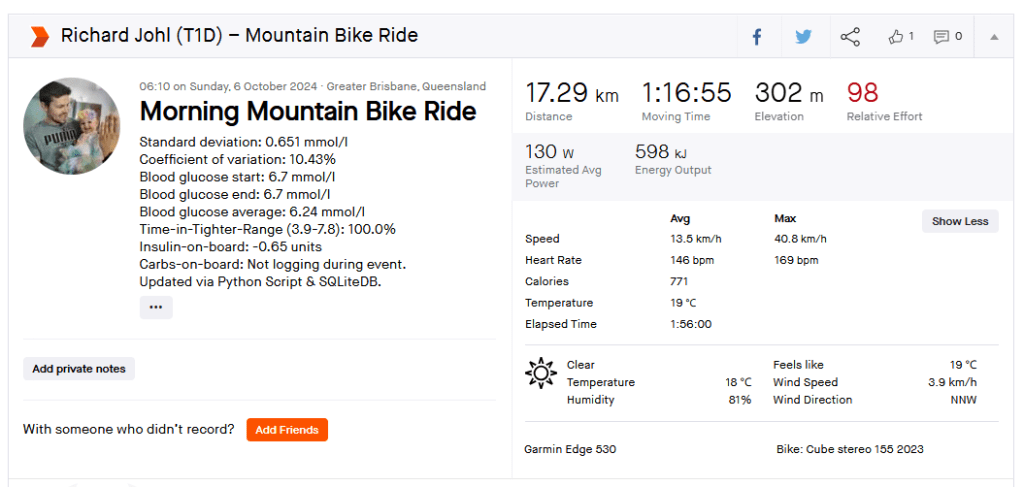Image resolution: width=1024 pixels, height=487 pixels.
Task: Share activity on Twitter
Action: 803,37
